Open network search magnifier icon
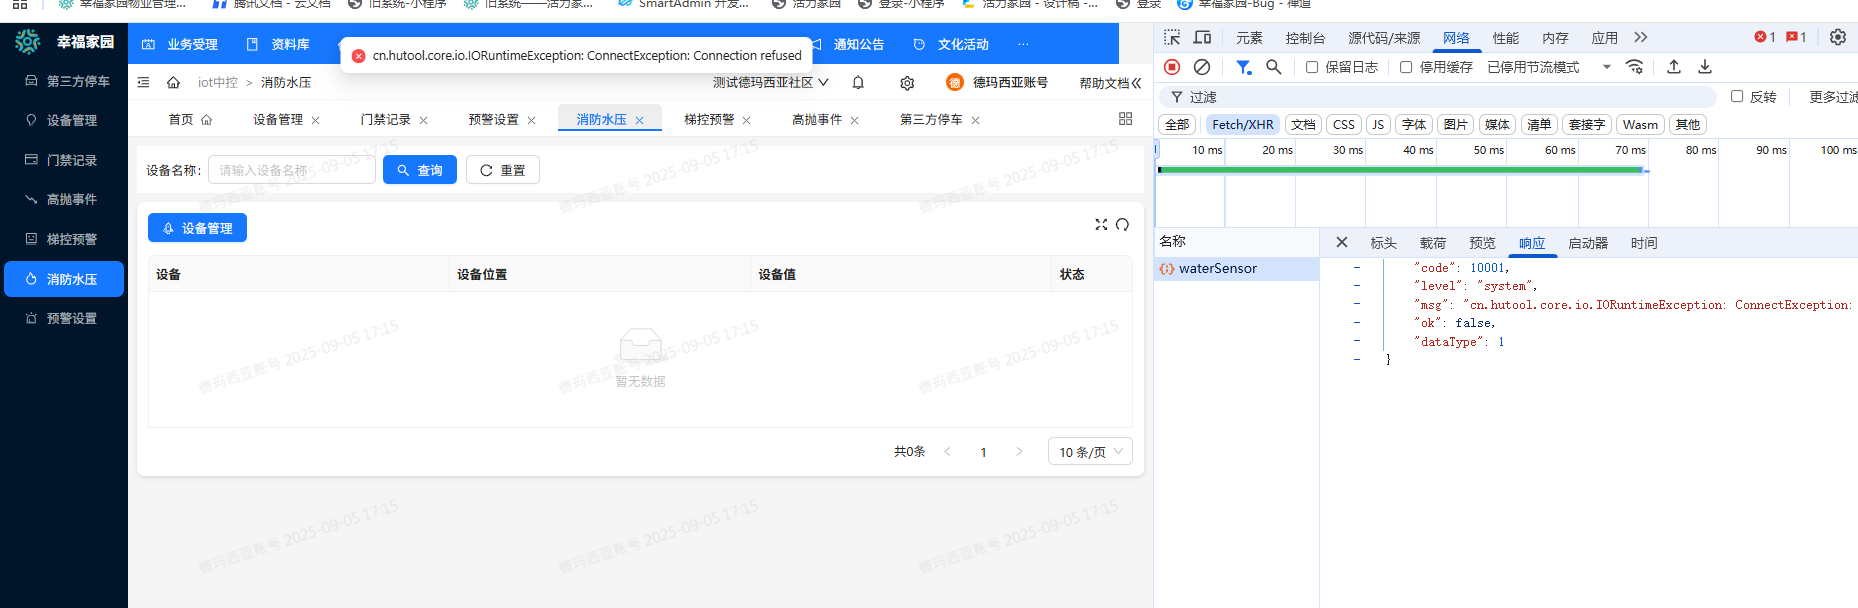 coord(1273,67)
